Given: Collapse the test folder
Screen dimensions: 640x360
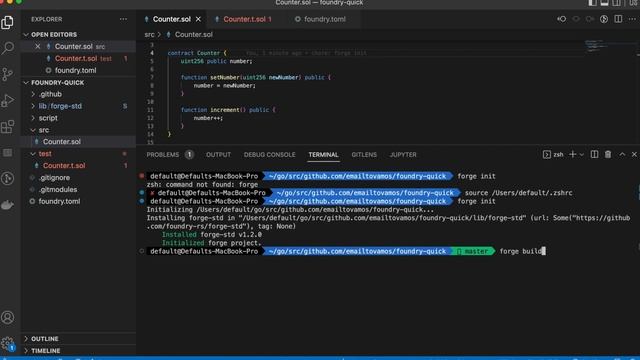Looking at the screenshot, I should 45,154.
